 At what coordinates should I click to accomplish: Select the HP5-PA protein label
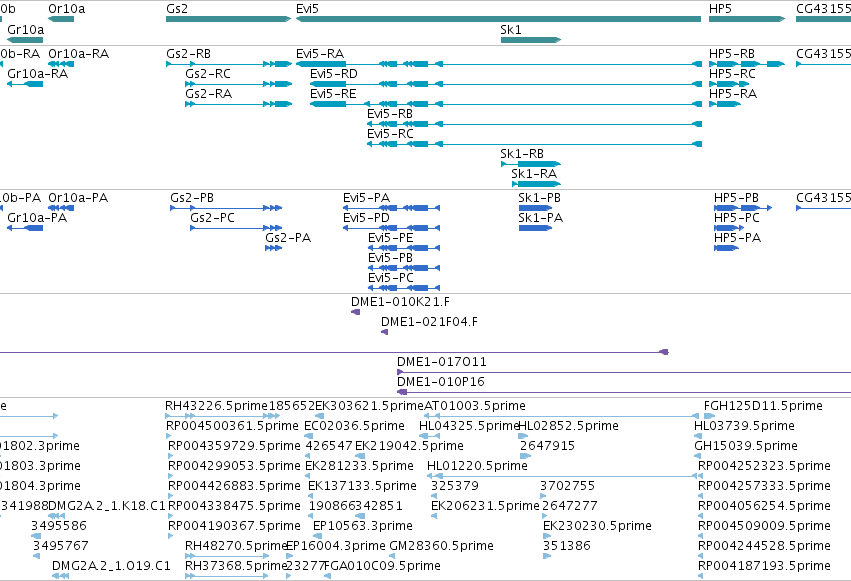[738, 238]
